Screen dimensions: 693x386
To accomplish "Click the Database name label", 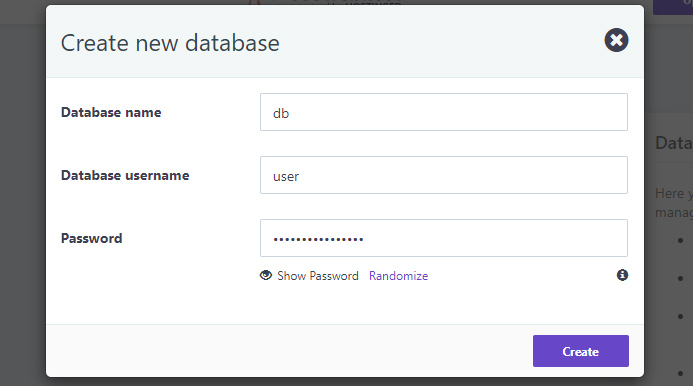I will [111, 112].
